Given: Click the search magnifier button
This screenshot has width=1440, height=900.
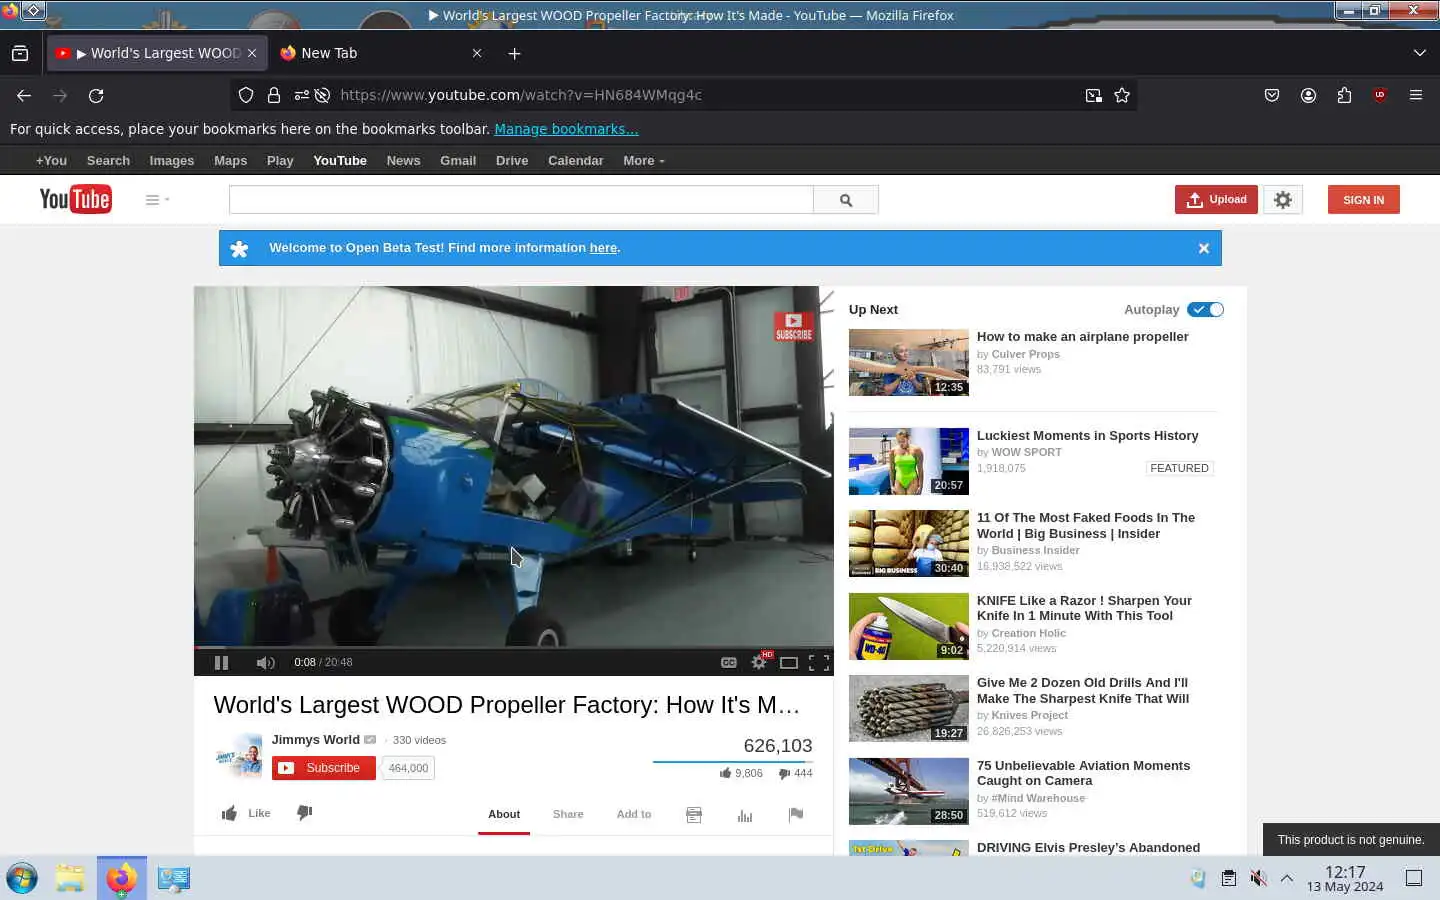Looking at the screenshot, I should pos(846,200).
